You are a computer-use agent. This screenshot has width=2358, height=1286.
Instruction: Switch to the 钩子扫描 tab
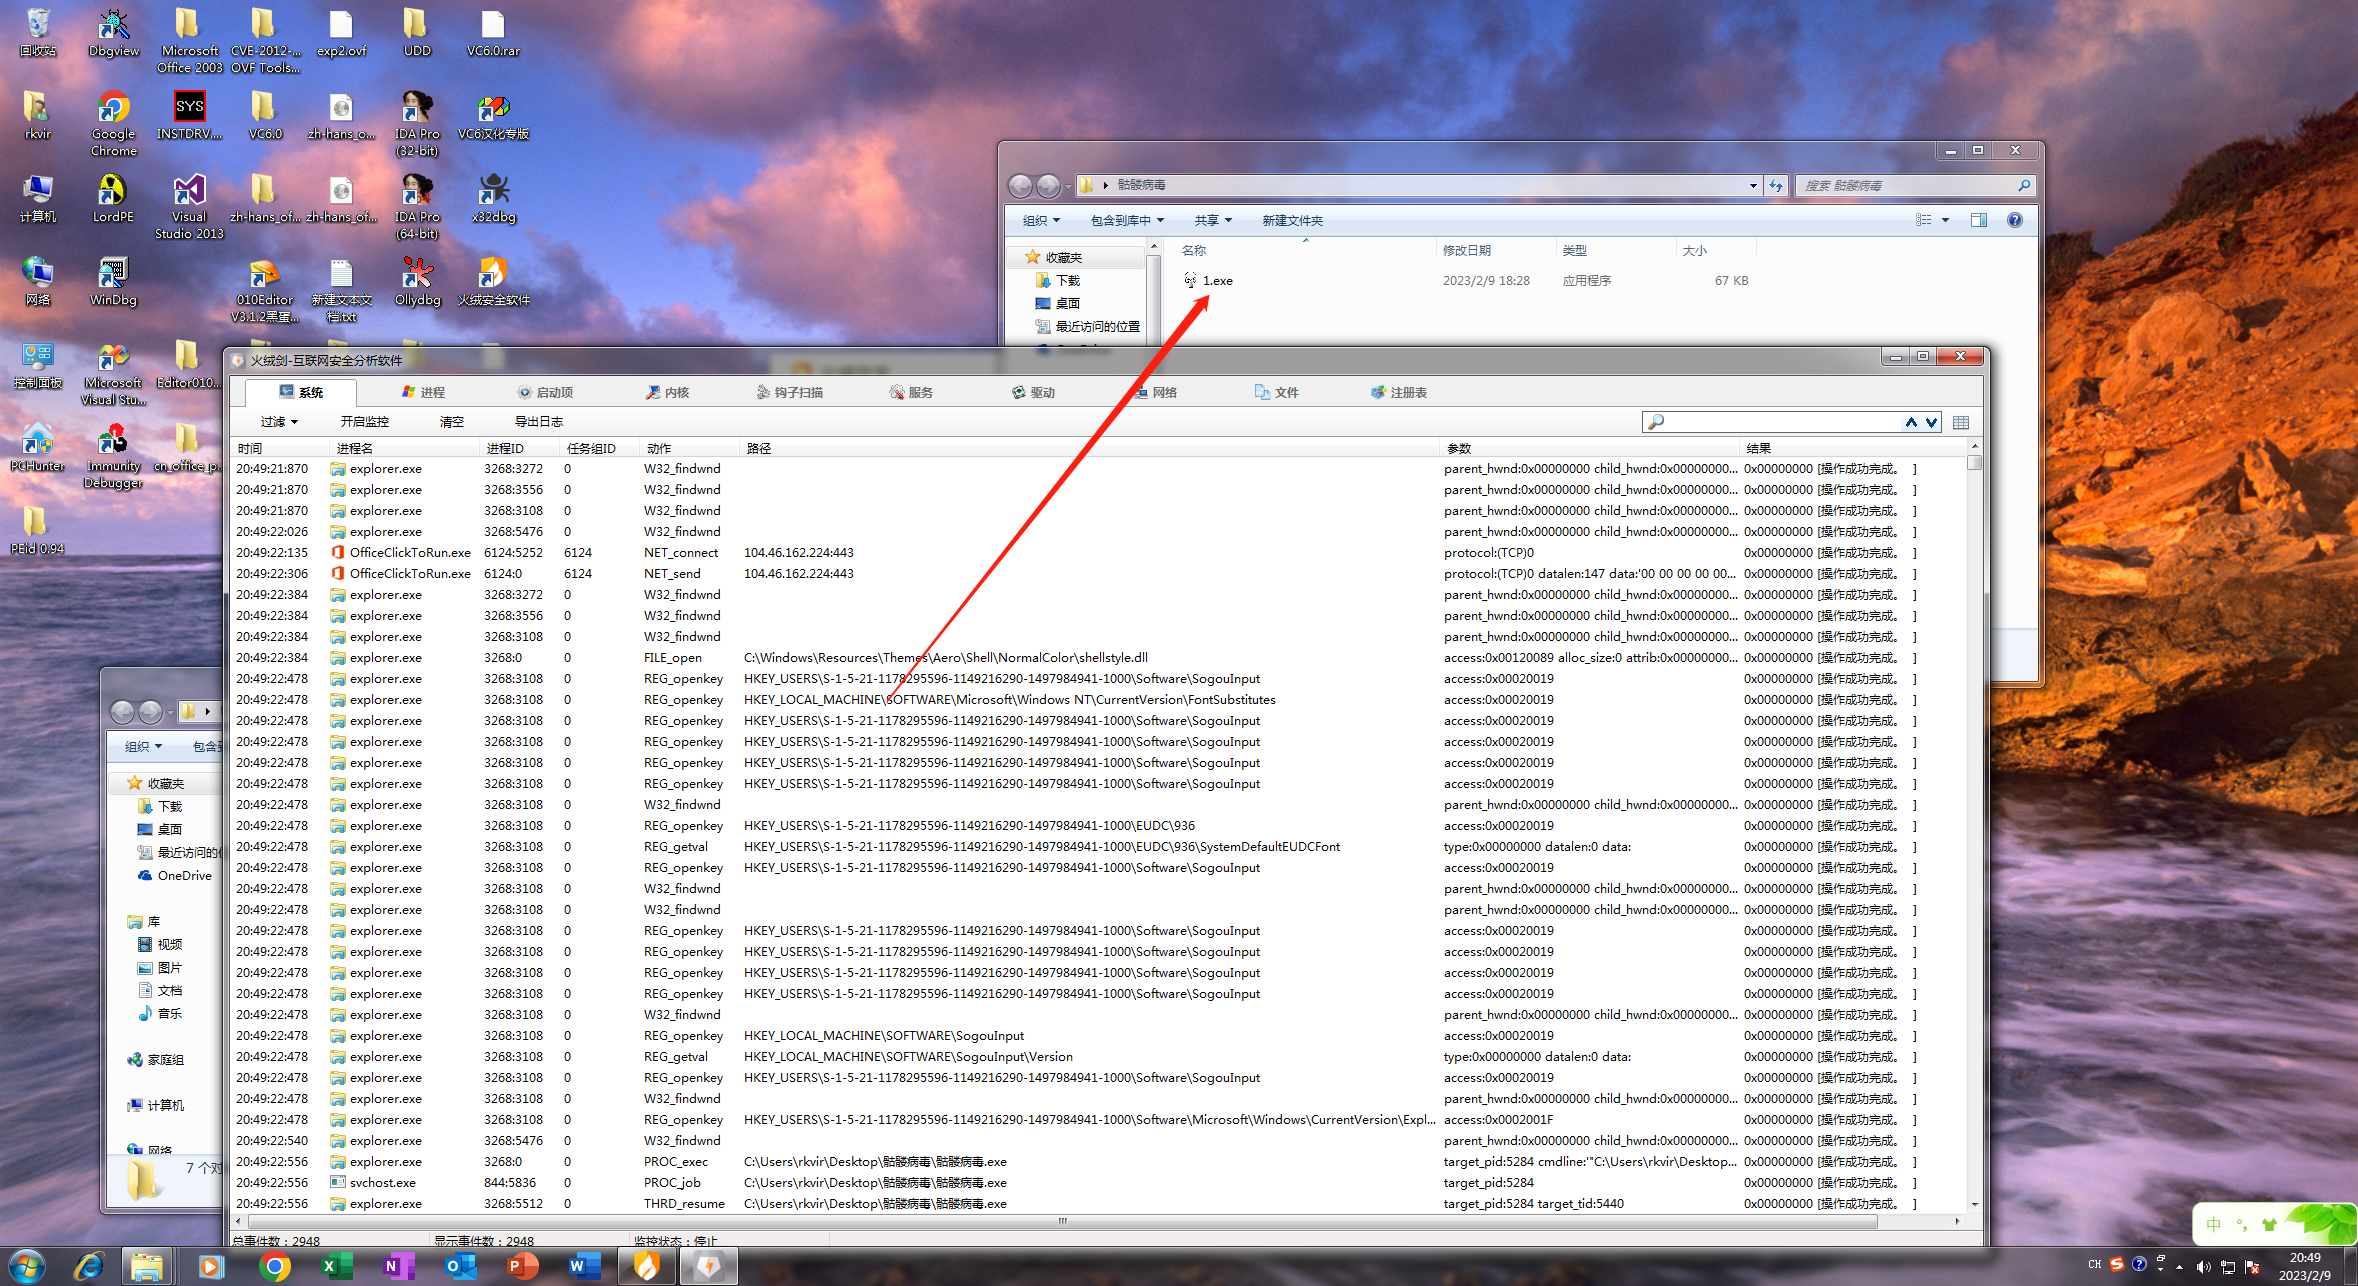pyautogui.click(x=789, y=392)
